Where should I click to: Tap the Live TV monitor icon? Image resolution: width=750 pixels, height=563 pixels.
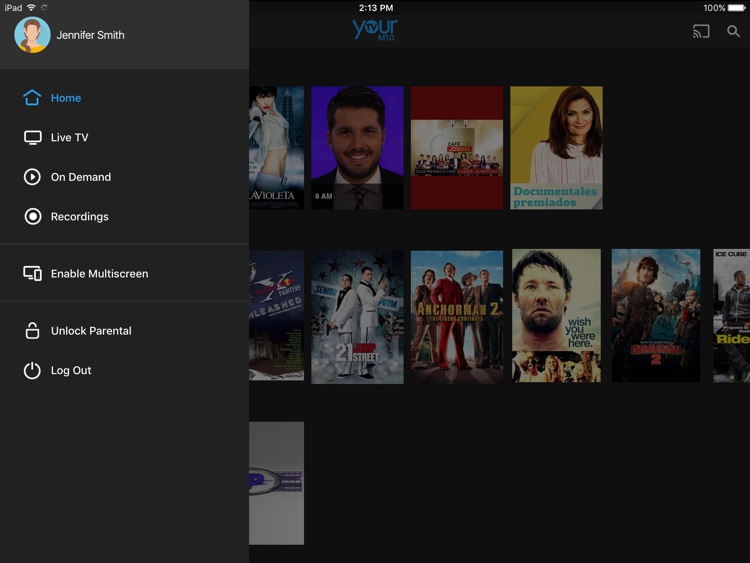[x=33, y=138]
